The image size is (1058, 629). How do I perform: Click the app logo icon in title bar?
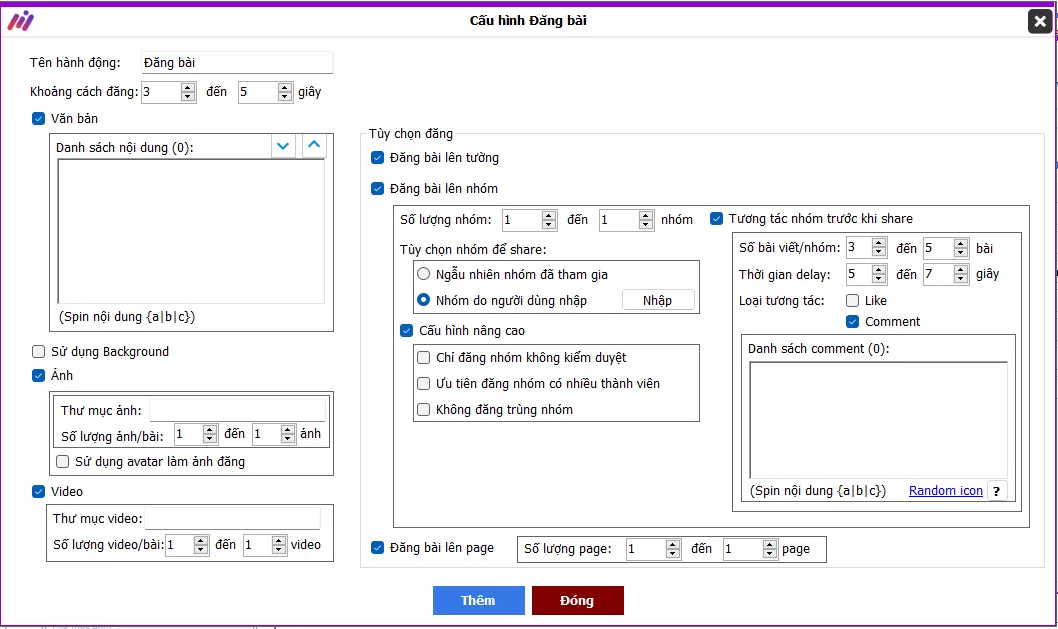(x=20, y=21)
